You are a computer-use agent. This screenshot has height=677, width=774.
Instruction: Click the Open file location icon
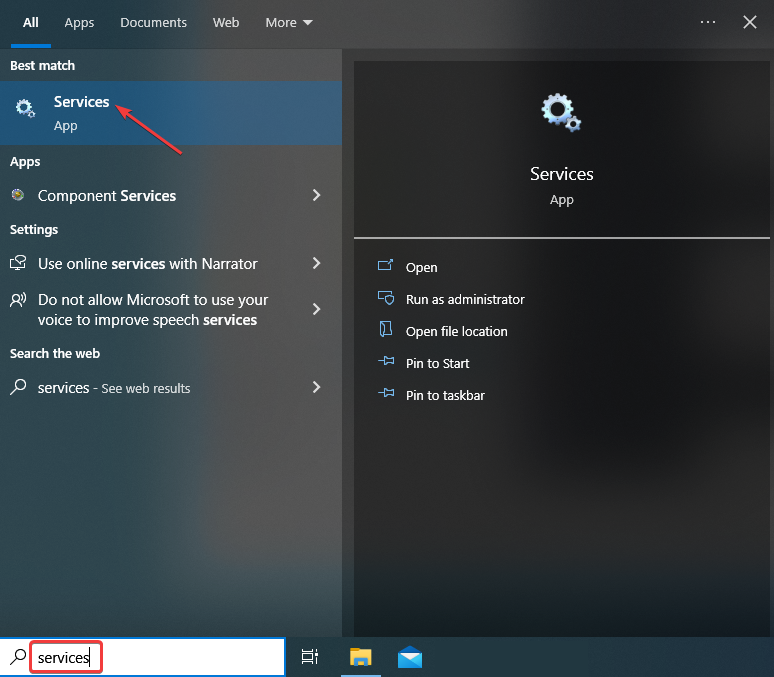pyautogui.click(x=386, y=329)
